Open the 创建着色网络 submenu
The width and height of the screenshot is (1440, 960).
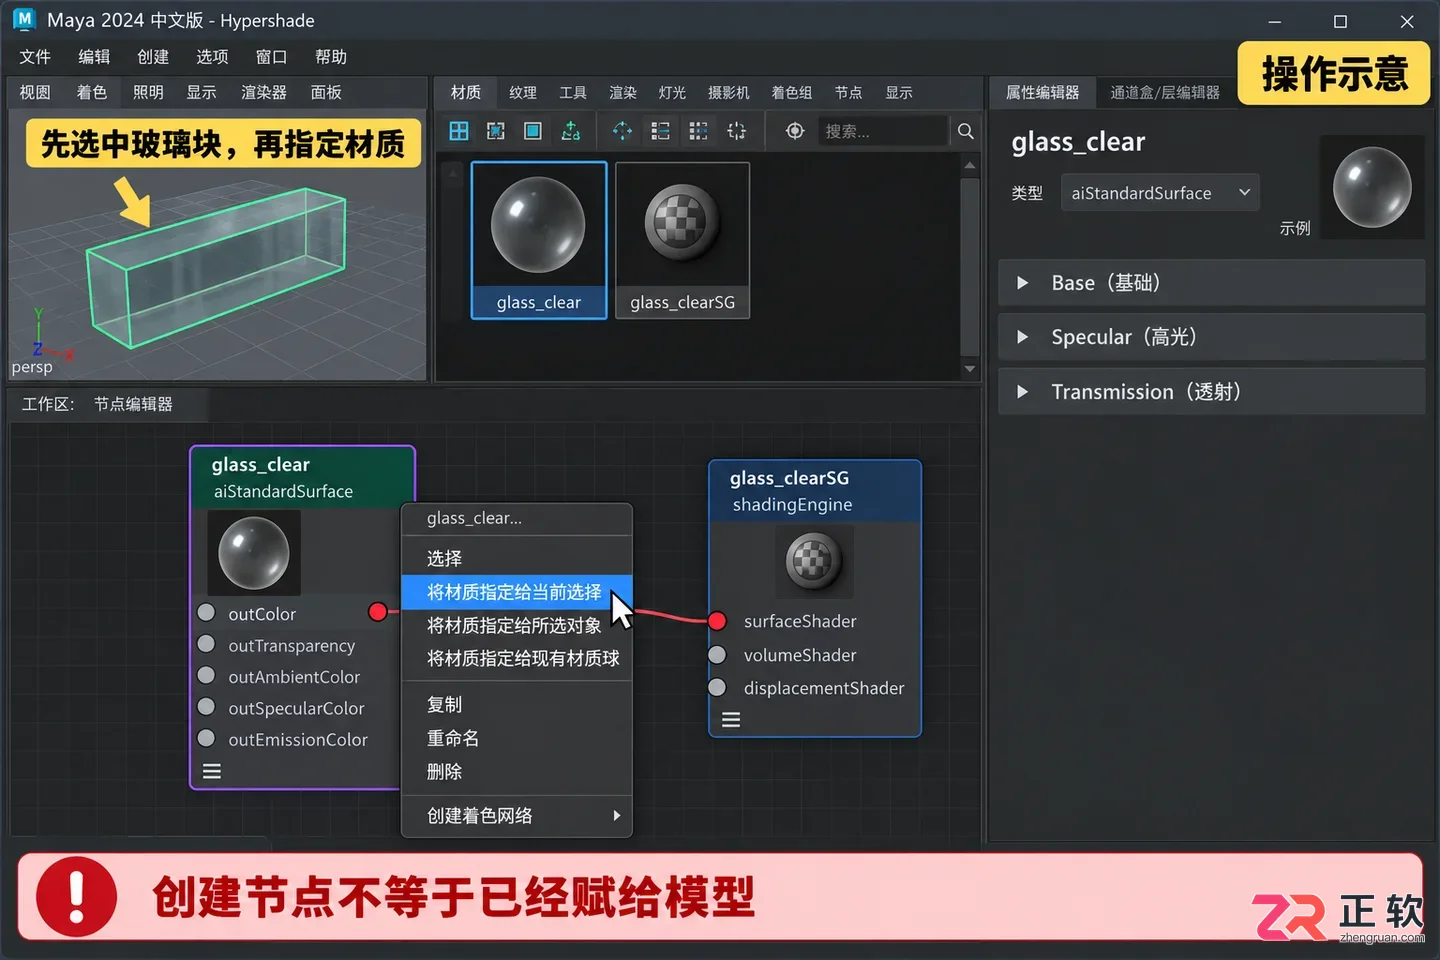click(x=516, y=816)
